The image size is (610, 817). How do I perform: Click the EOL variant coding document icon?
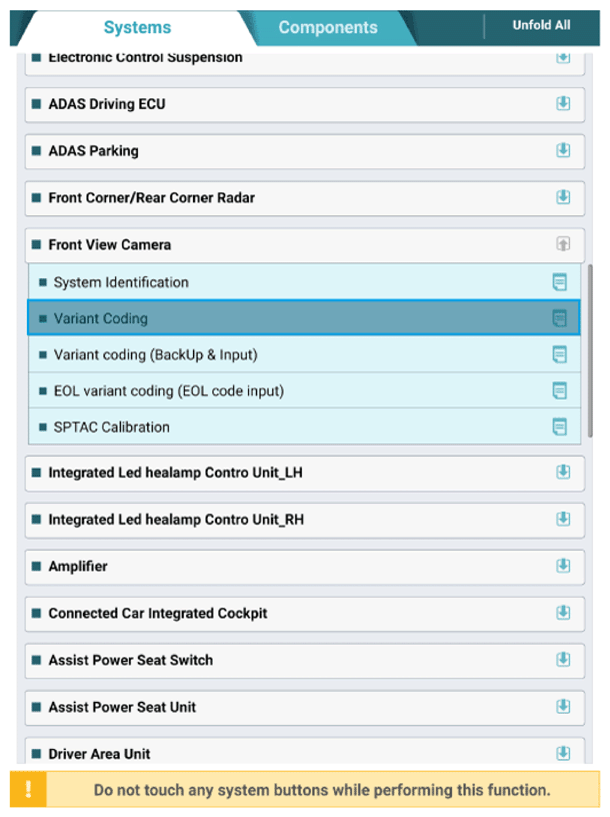pos(560,390)
